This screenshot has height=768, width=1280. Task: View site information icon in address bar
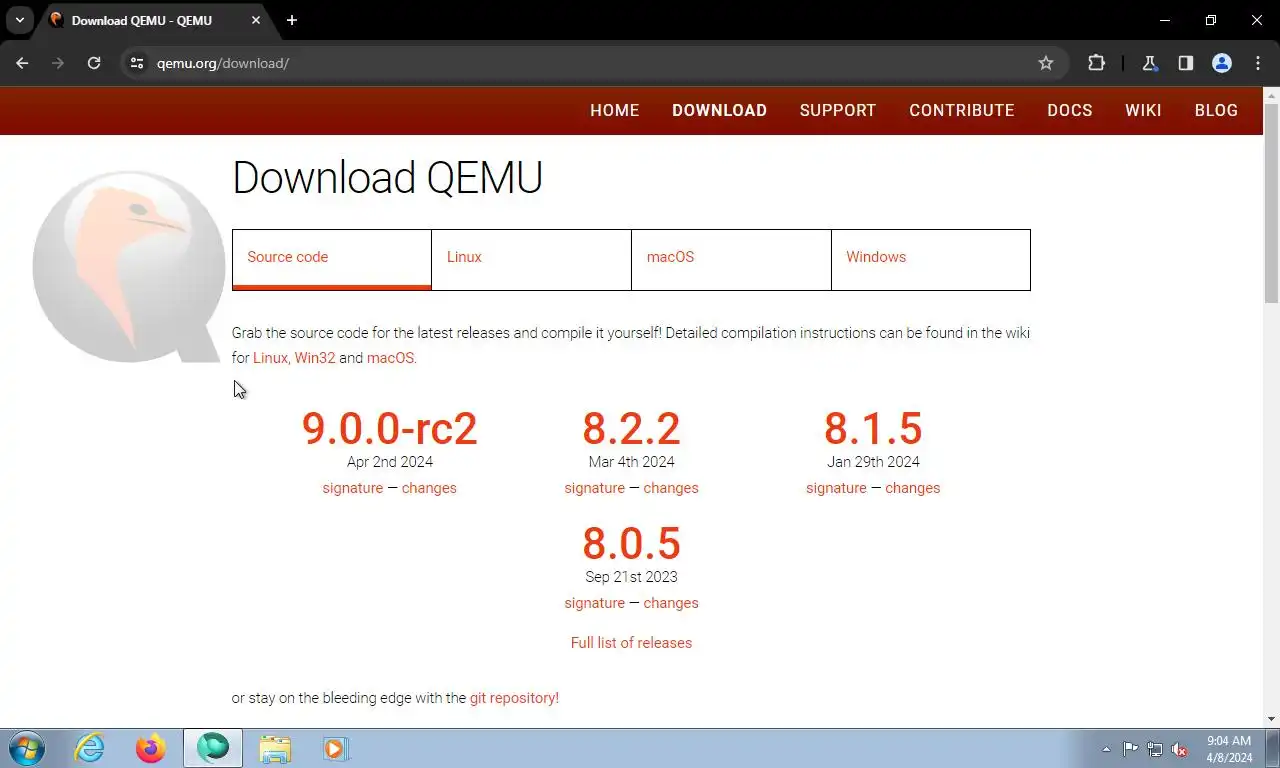[x=137, y=63]
